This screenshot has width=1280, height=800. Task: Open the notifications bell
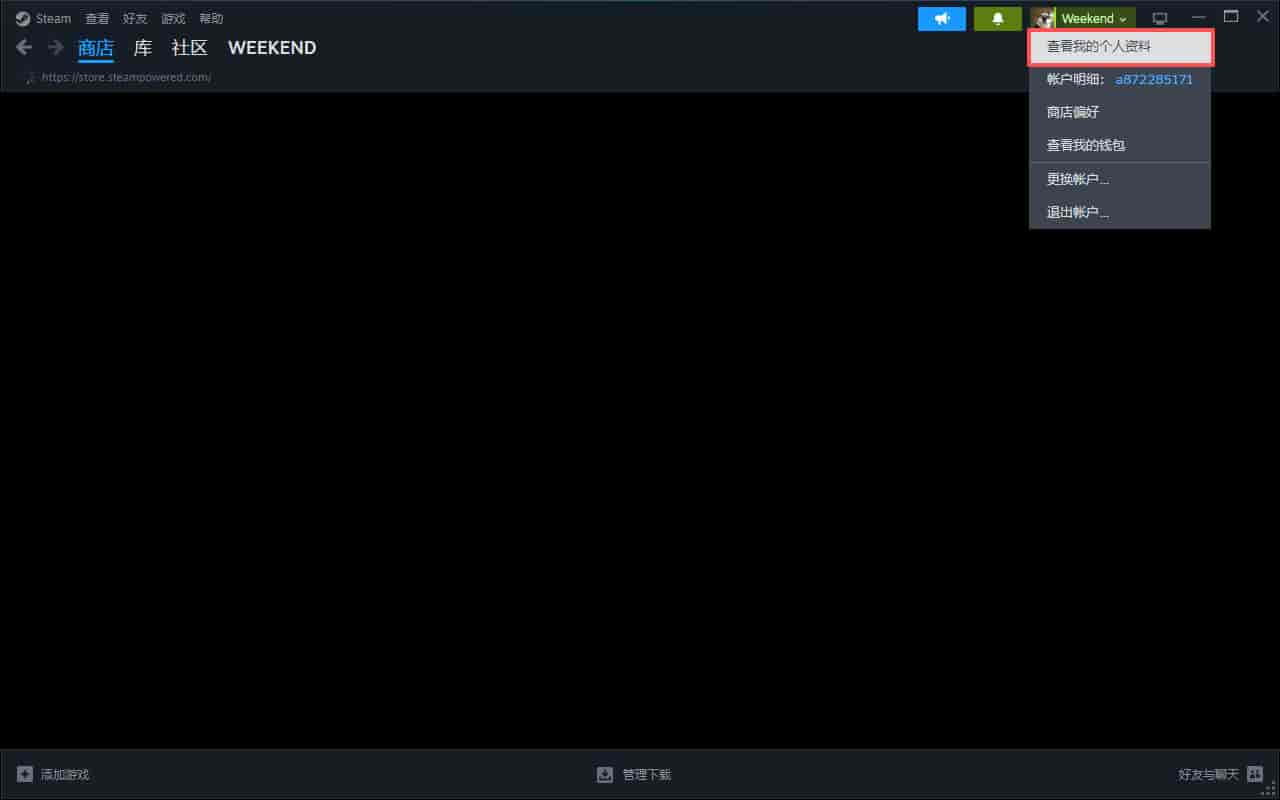(x=997, y=19)
